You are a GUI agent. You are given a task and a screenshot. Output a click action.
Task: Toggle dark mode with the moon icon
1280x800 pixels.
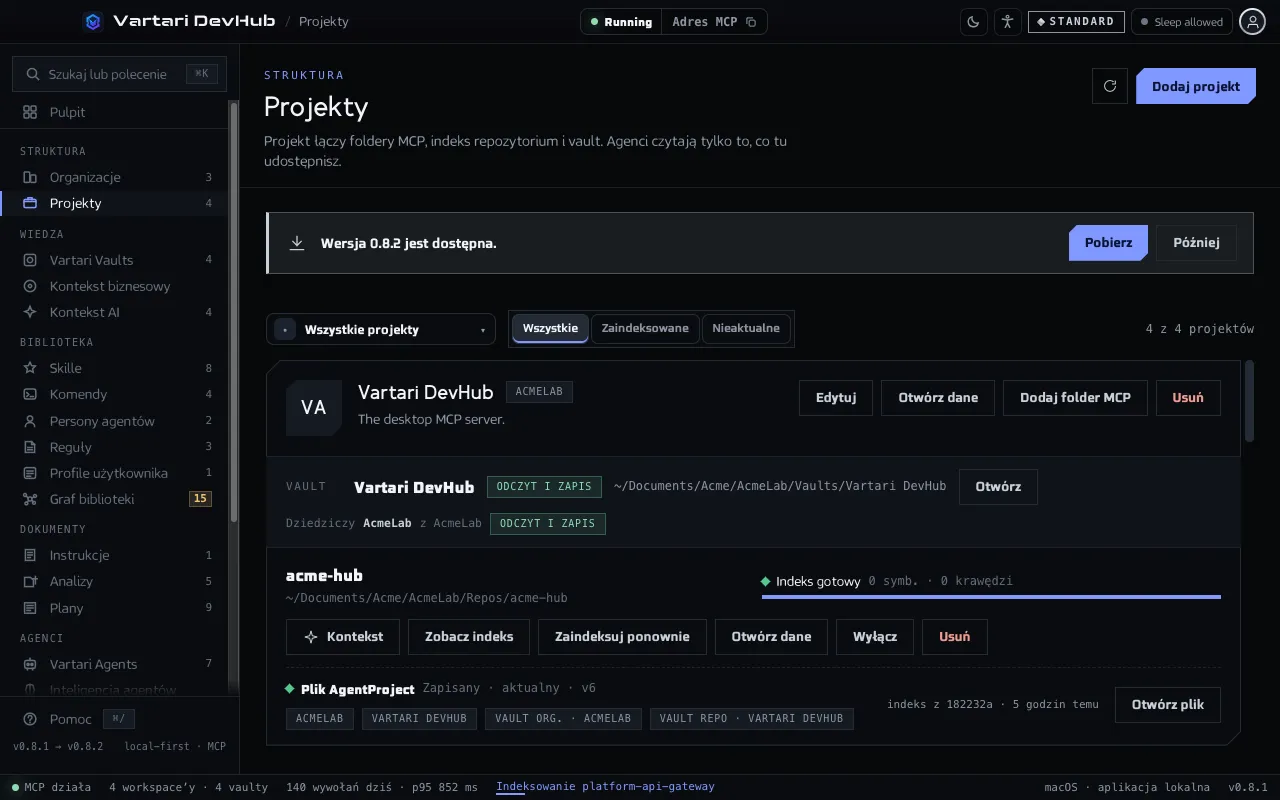pyautogui.click(x=973, y=22)
